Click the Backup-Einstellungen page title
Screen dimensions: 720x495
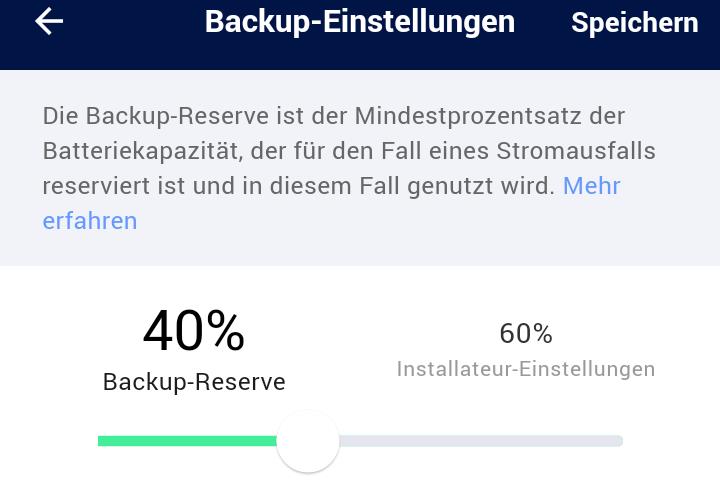pos(360,22)
